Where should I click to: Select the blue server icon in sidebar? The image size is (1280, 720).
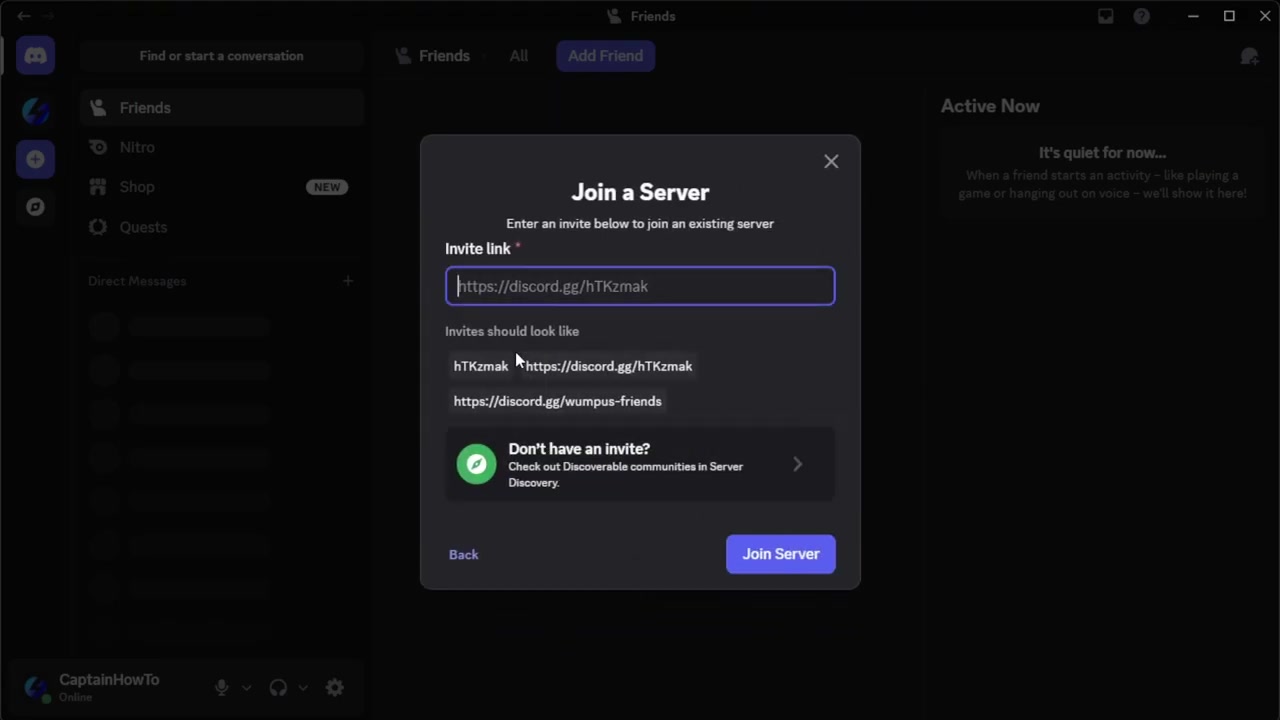click(35, 110)
